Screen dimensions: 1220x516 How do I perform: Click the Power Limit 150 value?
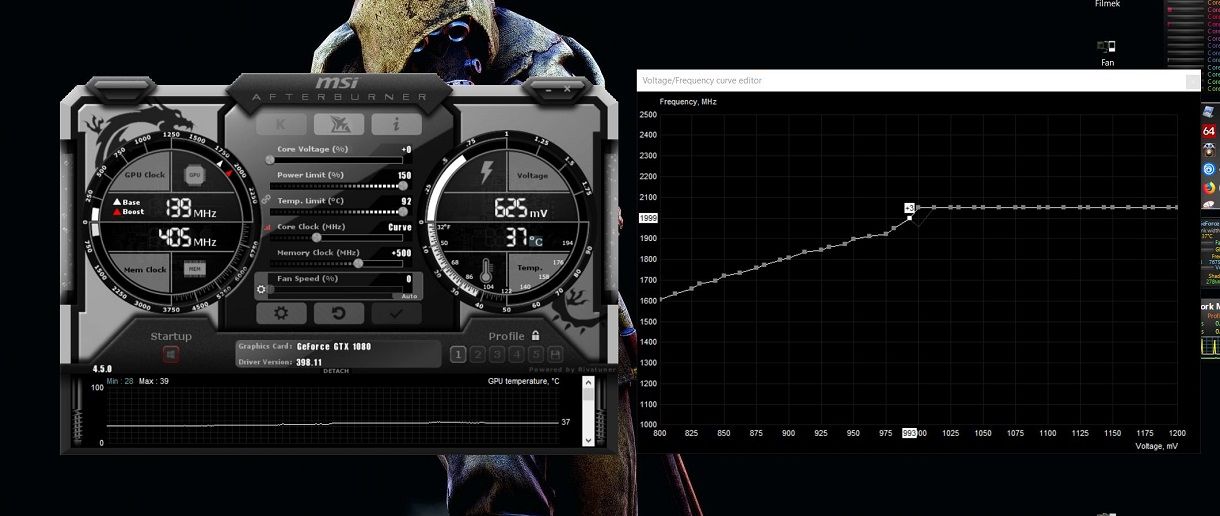point(405,175)
